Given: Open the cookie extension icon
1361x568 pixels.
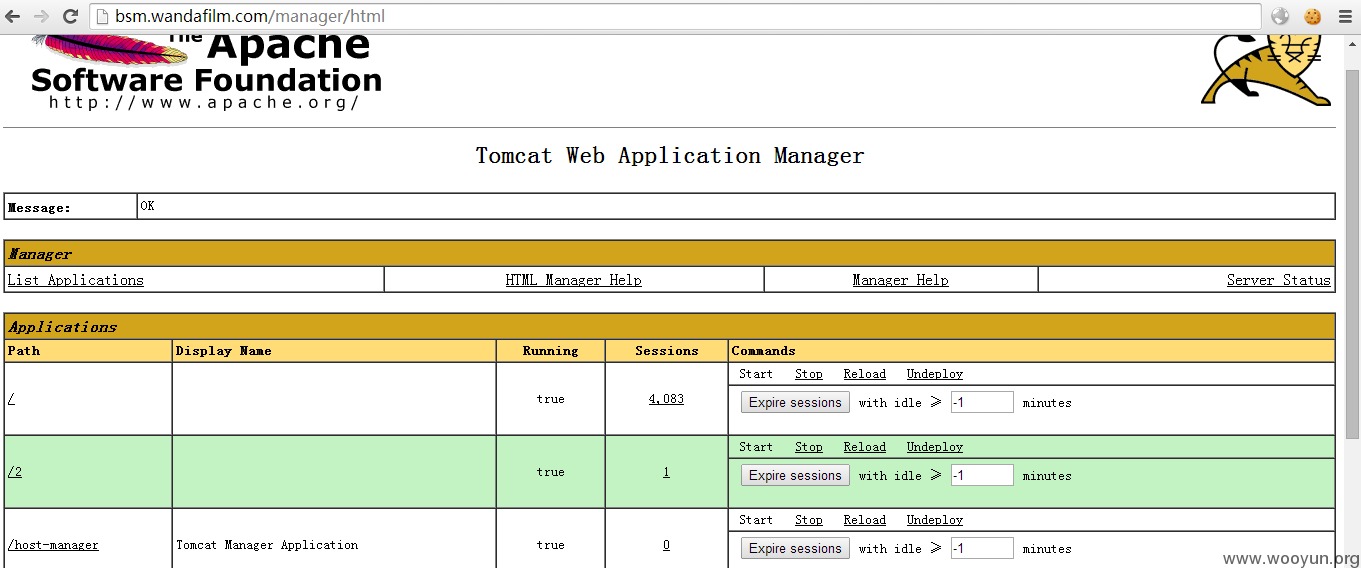Looking at the screenshot, I should [x=1312, y=16].
